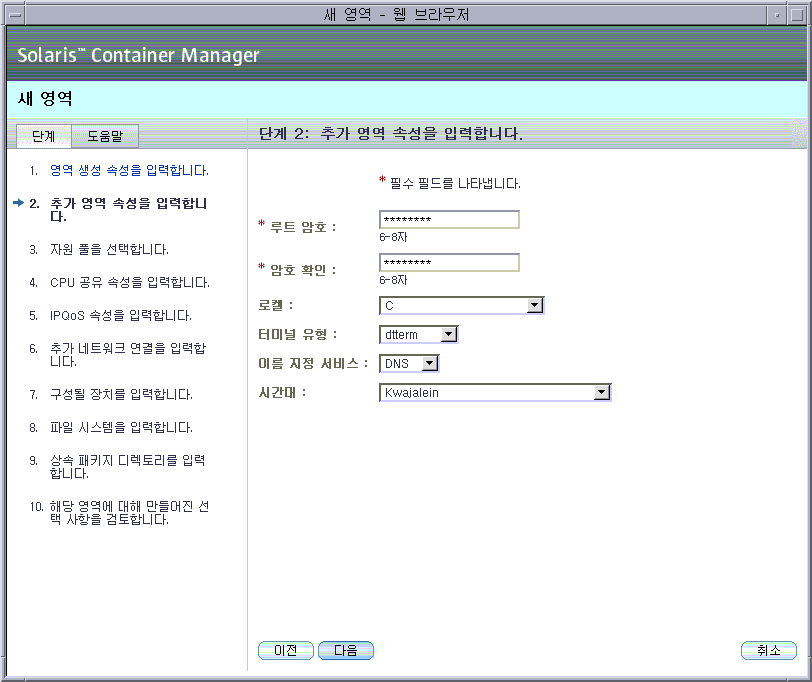The height and width of the screenshot is (682, 812).
Task: Switch to the 단계 tab
Action: pyautogui.click(x=44, y=136)
